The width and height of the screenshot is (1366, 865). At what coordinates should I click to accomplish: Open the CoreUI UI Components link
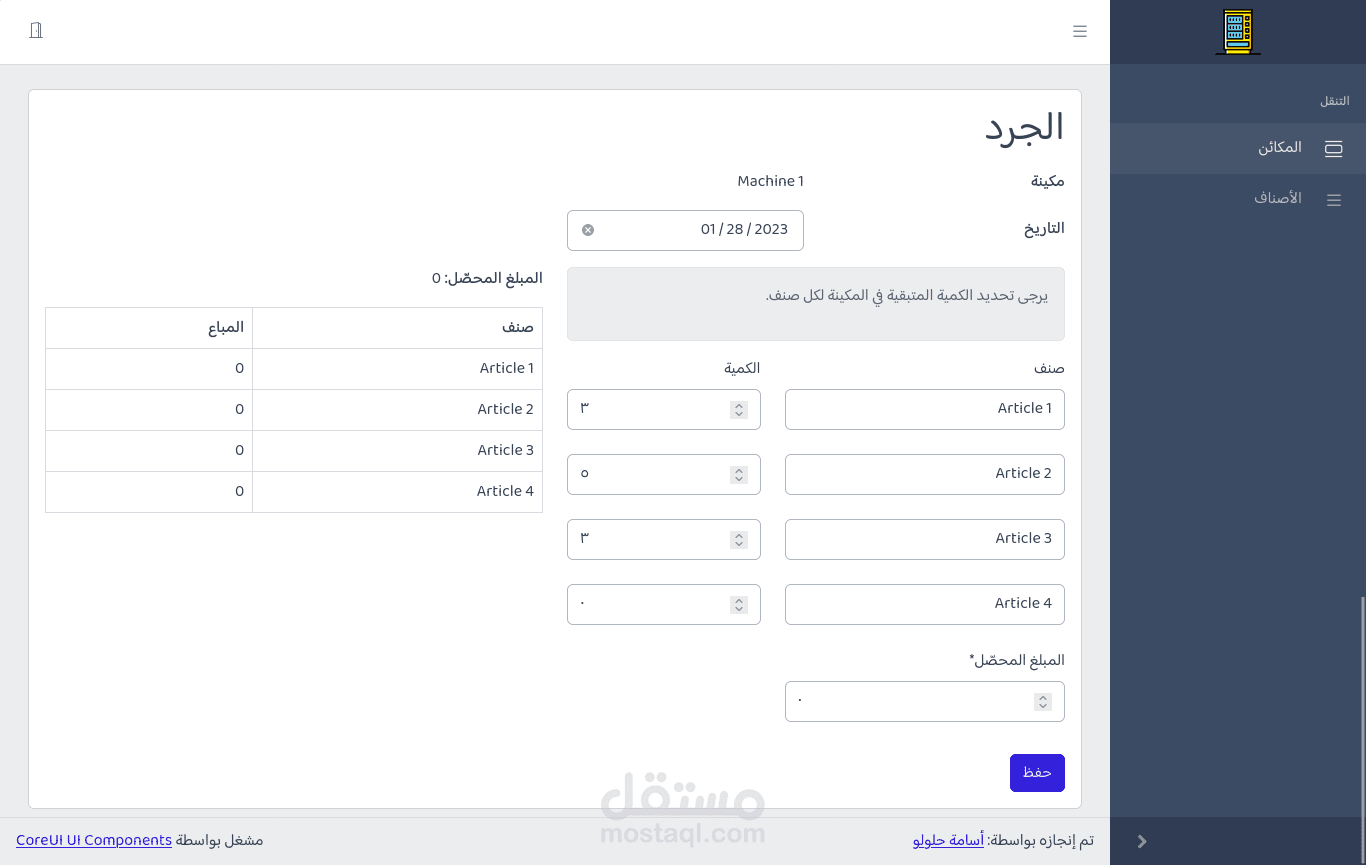click(94, 840)
